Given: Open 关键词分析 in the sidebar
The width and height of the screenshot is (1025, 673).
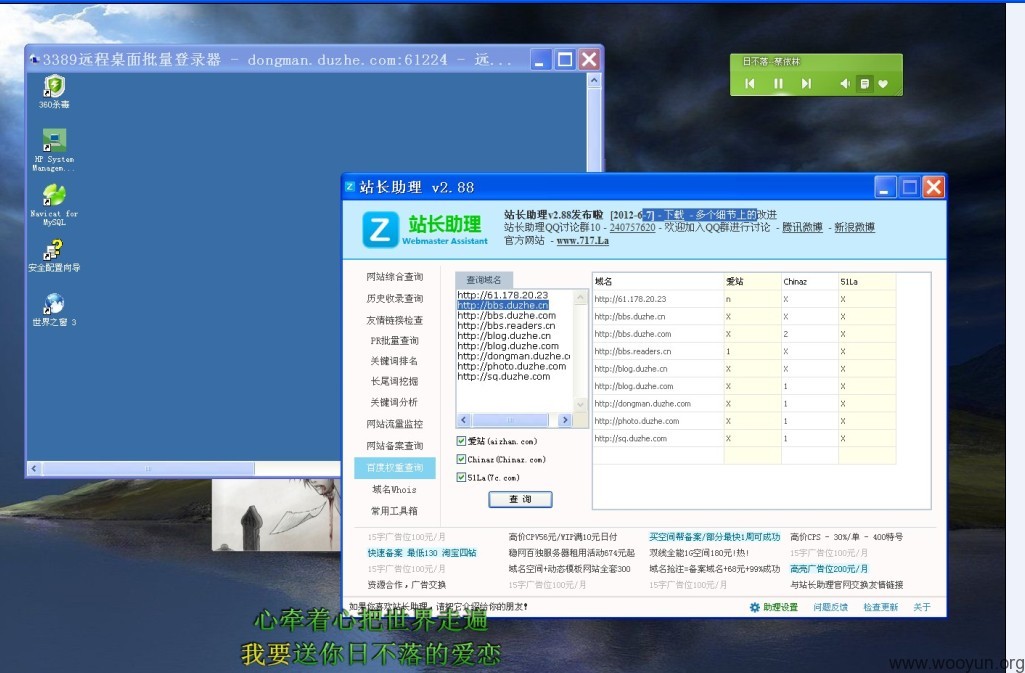Looking at the screenshot, I should click(395, 402).
